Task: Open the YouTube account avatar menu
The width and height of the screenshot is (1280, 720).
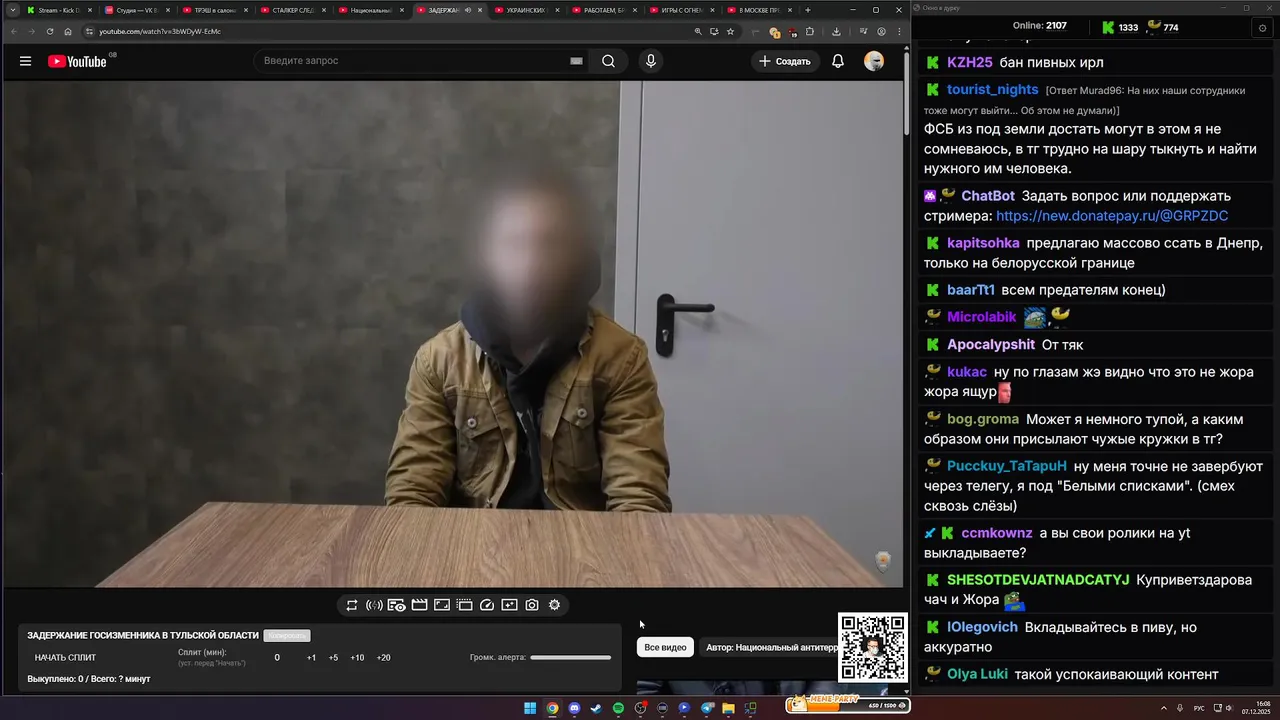Action: pyautogui.click(x=874, y=61)
